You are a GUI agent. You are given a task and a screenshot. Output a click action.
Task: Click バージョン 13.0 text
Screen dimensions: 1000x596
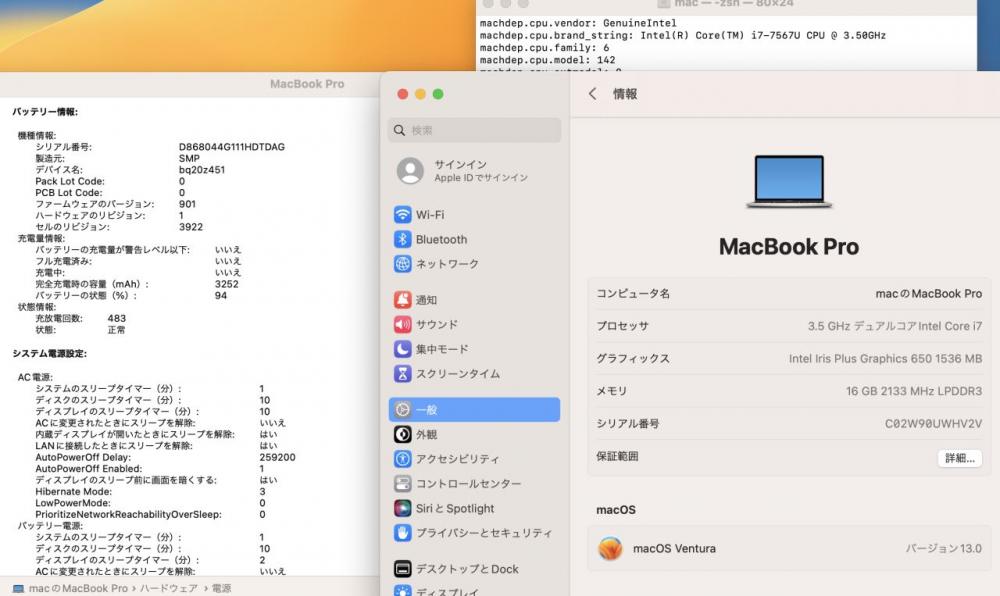(943, 548)
